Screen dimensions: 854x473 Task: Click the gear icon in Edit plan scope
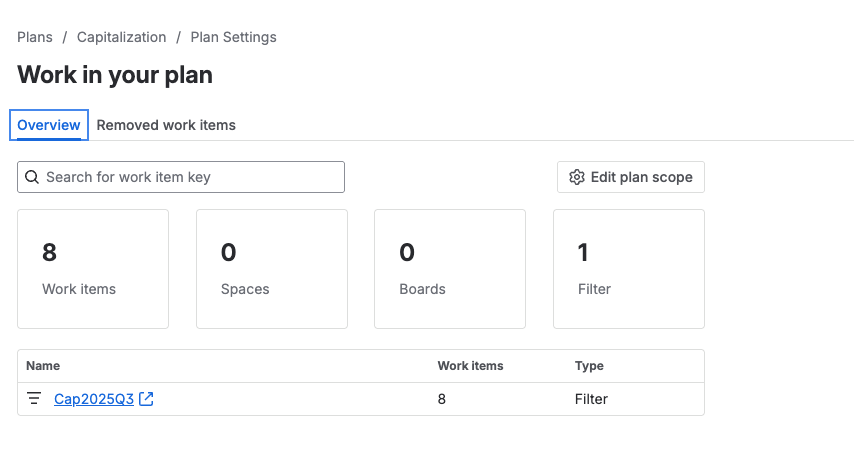(576, 177)
